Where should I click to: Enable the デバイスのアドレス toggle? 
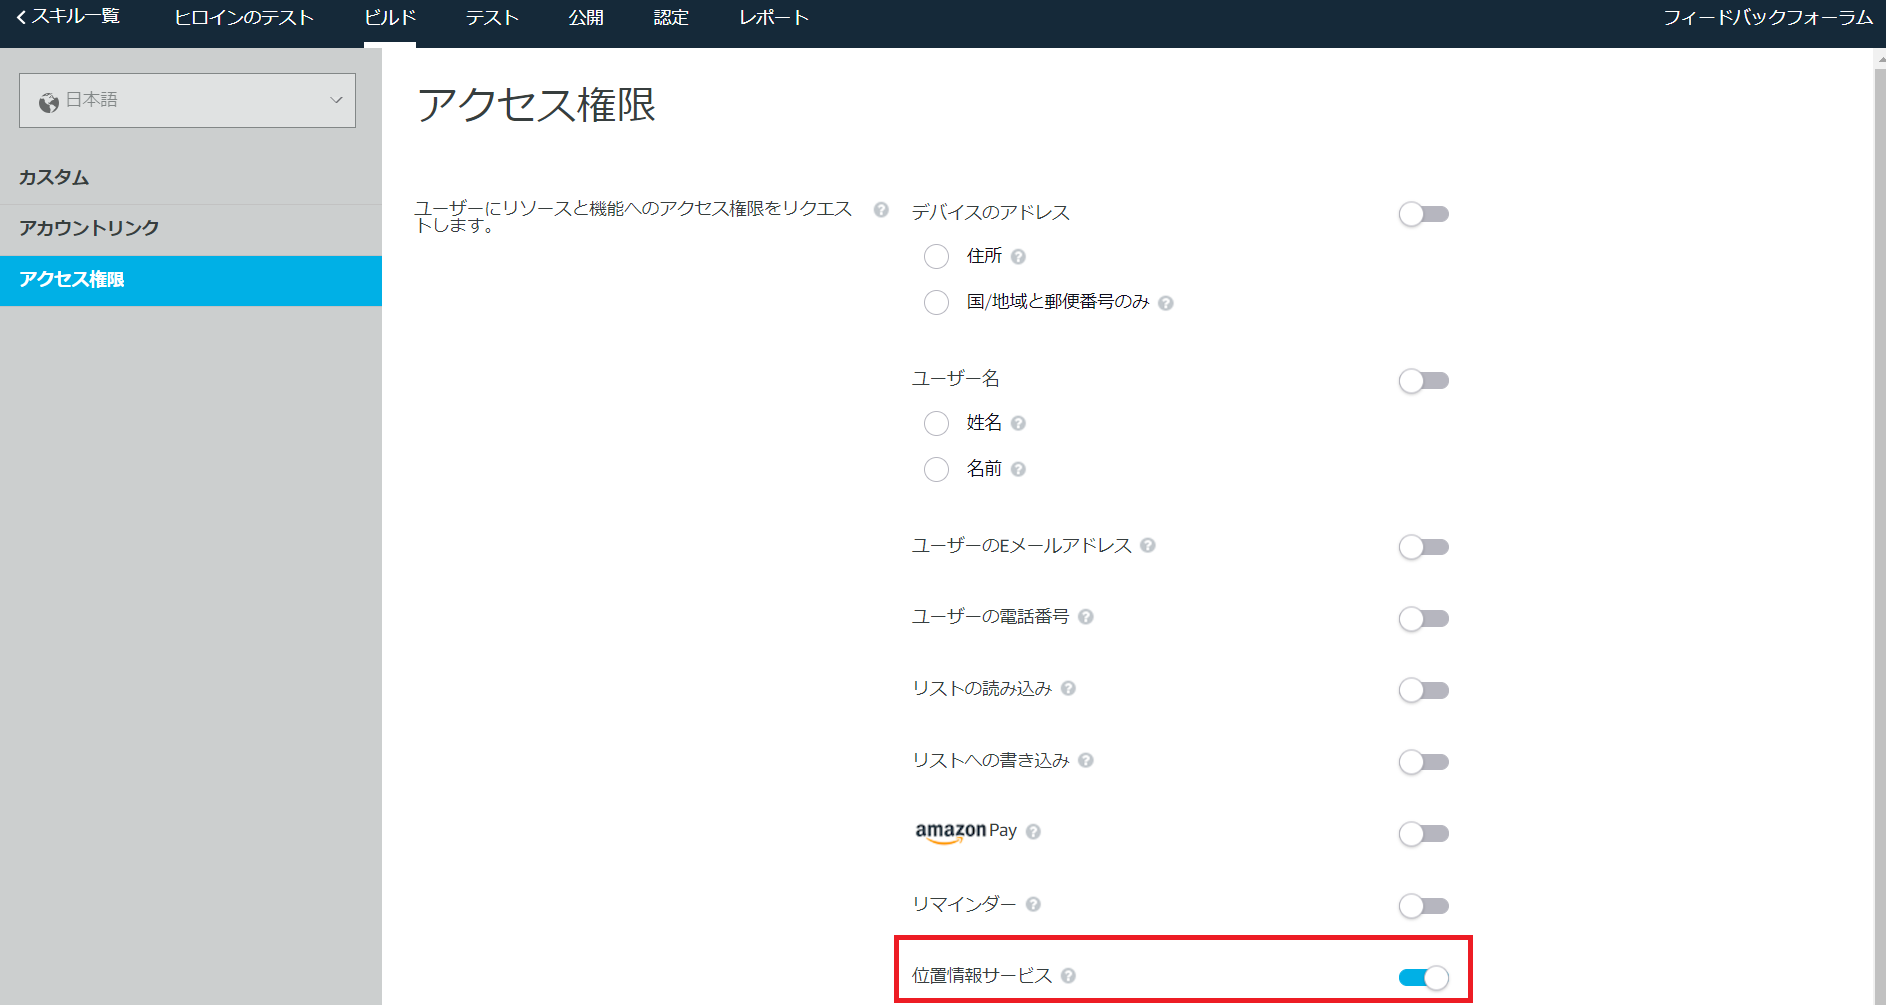click(x=1423, y=213)
